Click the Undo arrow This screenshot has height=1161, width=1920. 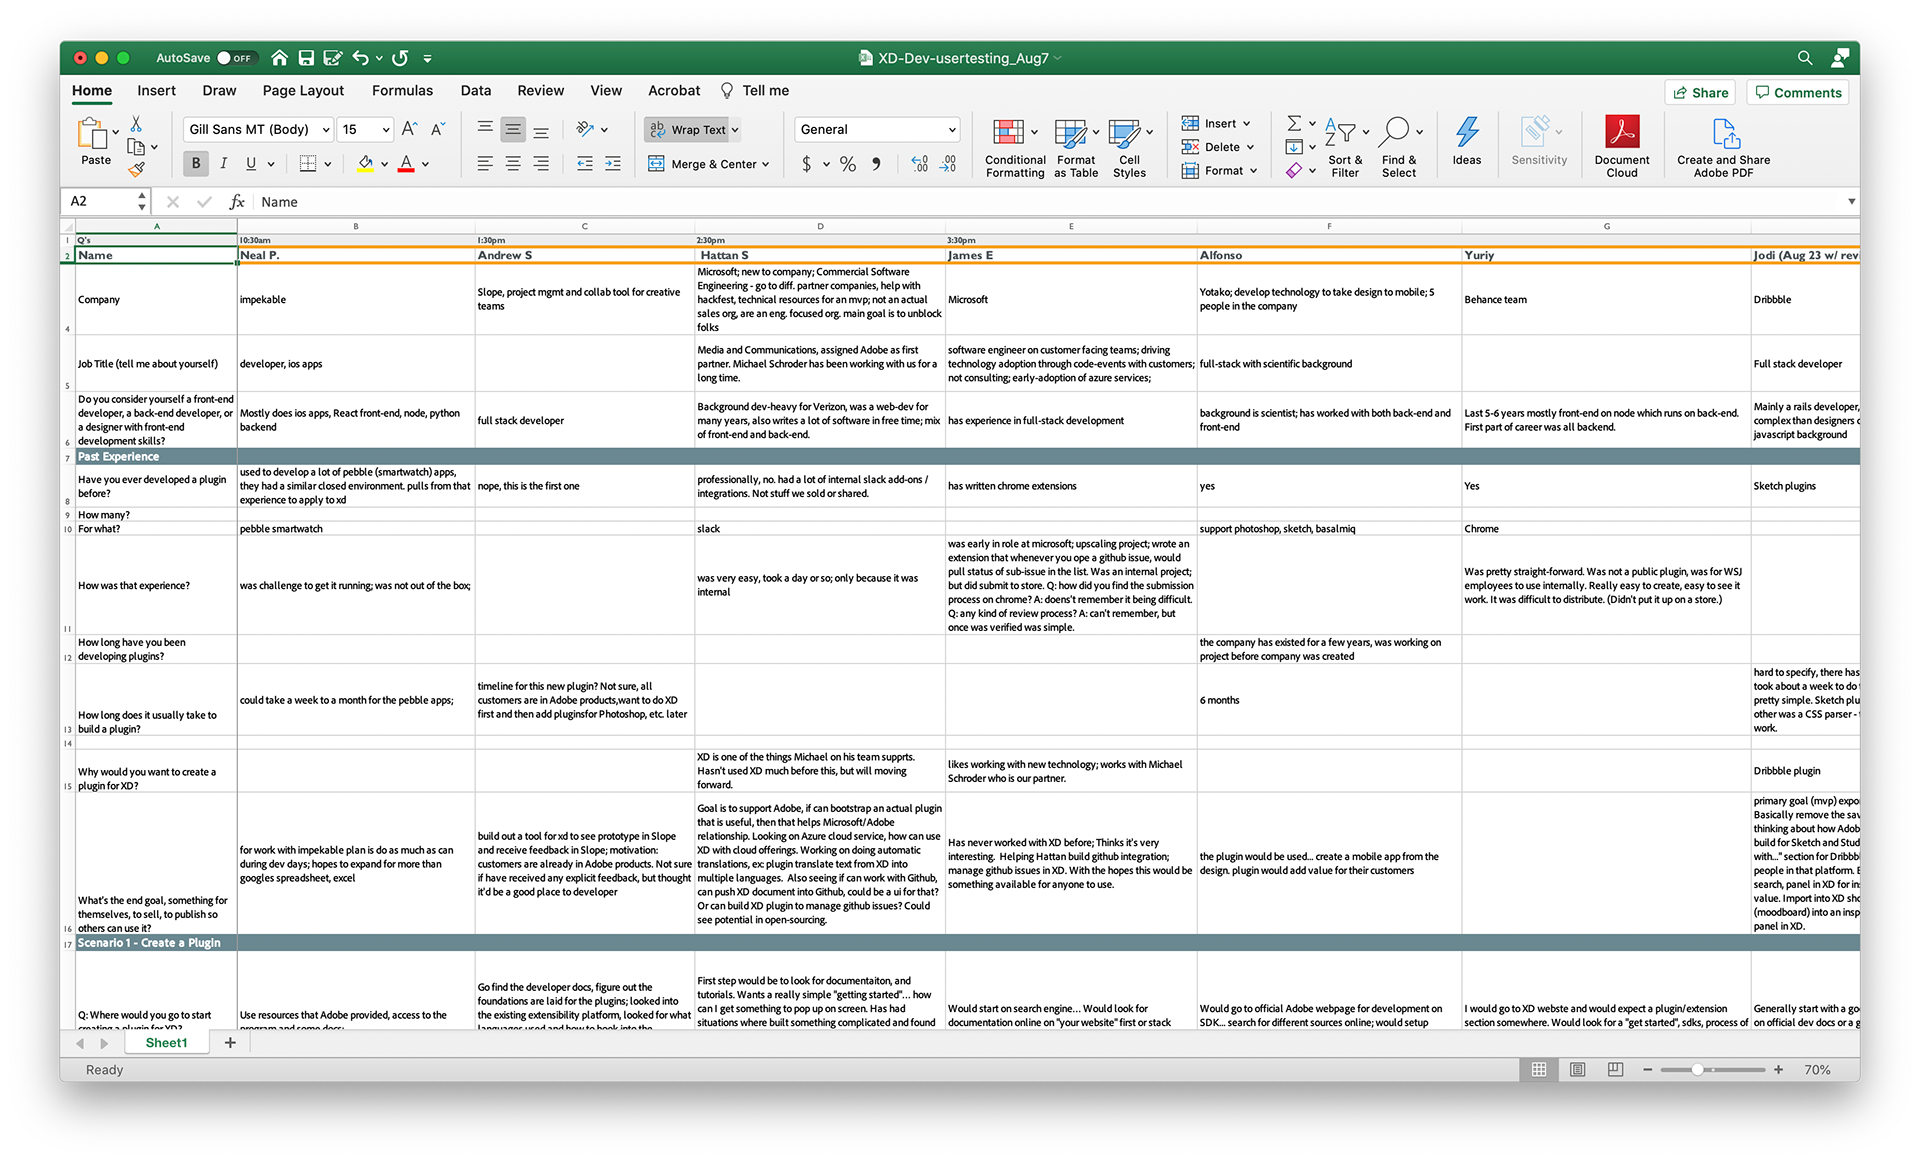pos(361,58)
